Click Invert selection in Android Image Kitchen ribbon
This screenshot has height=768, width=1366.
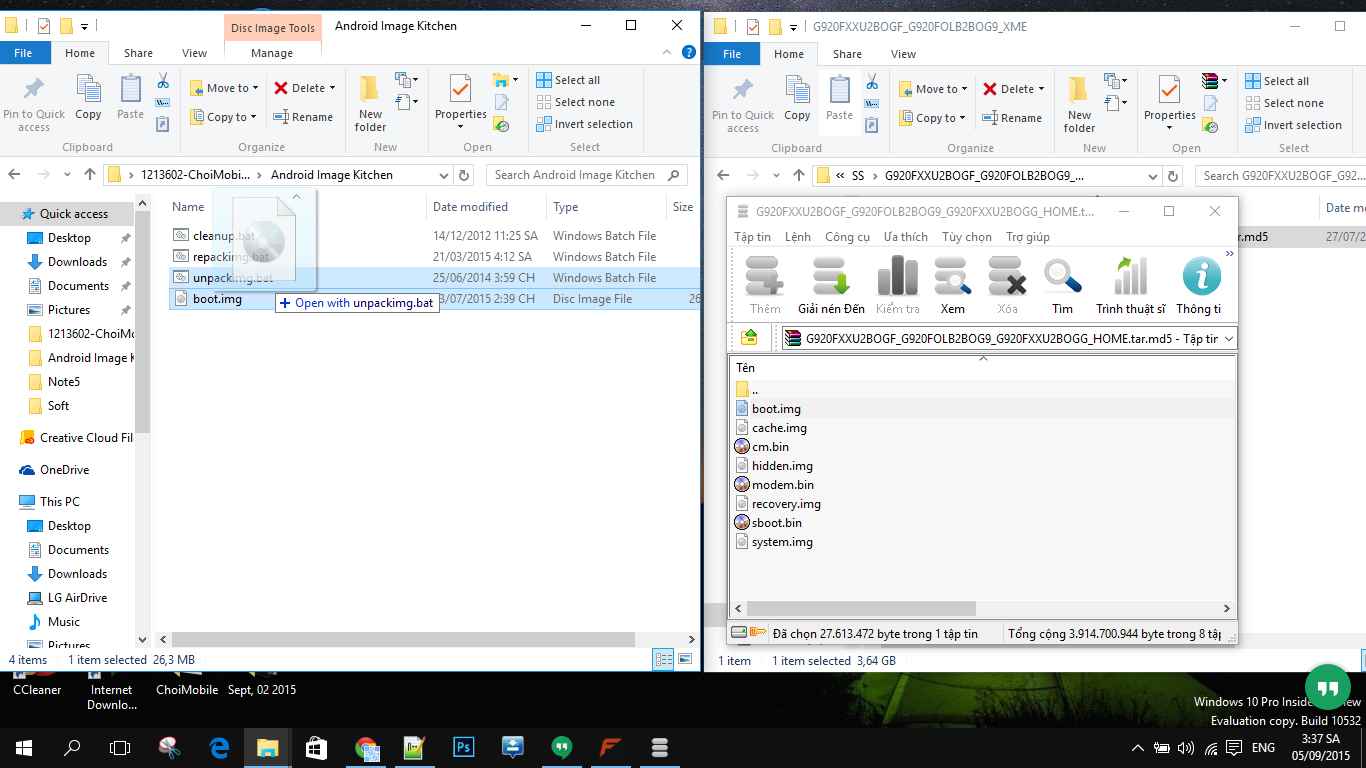[584, 124]
